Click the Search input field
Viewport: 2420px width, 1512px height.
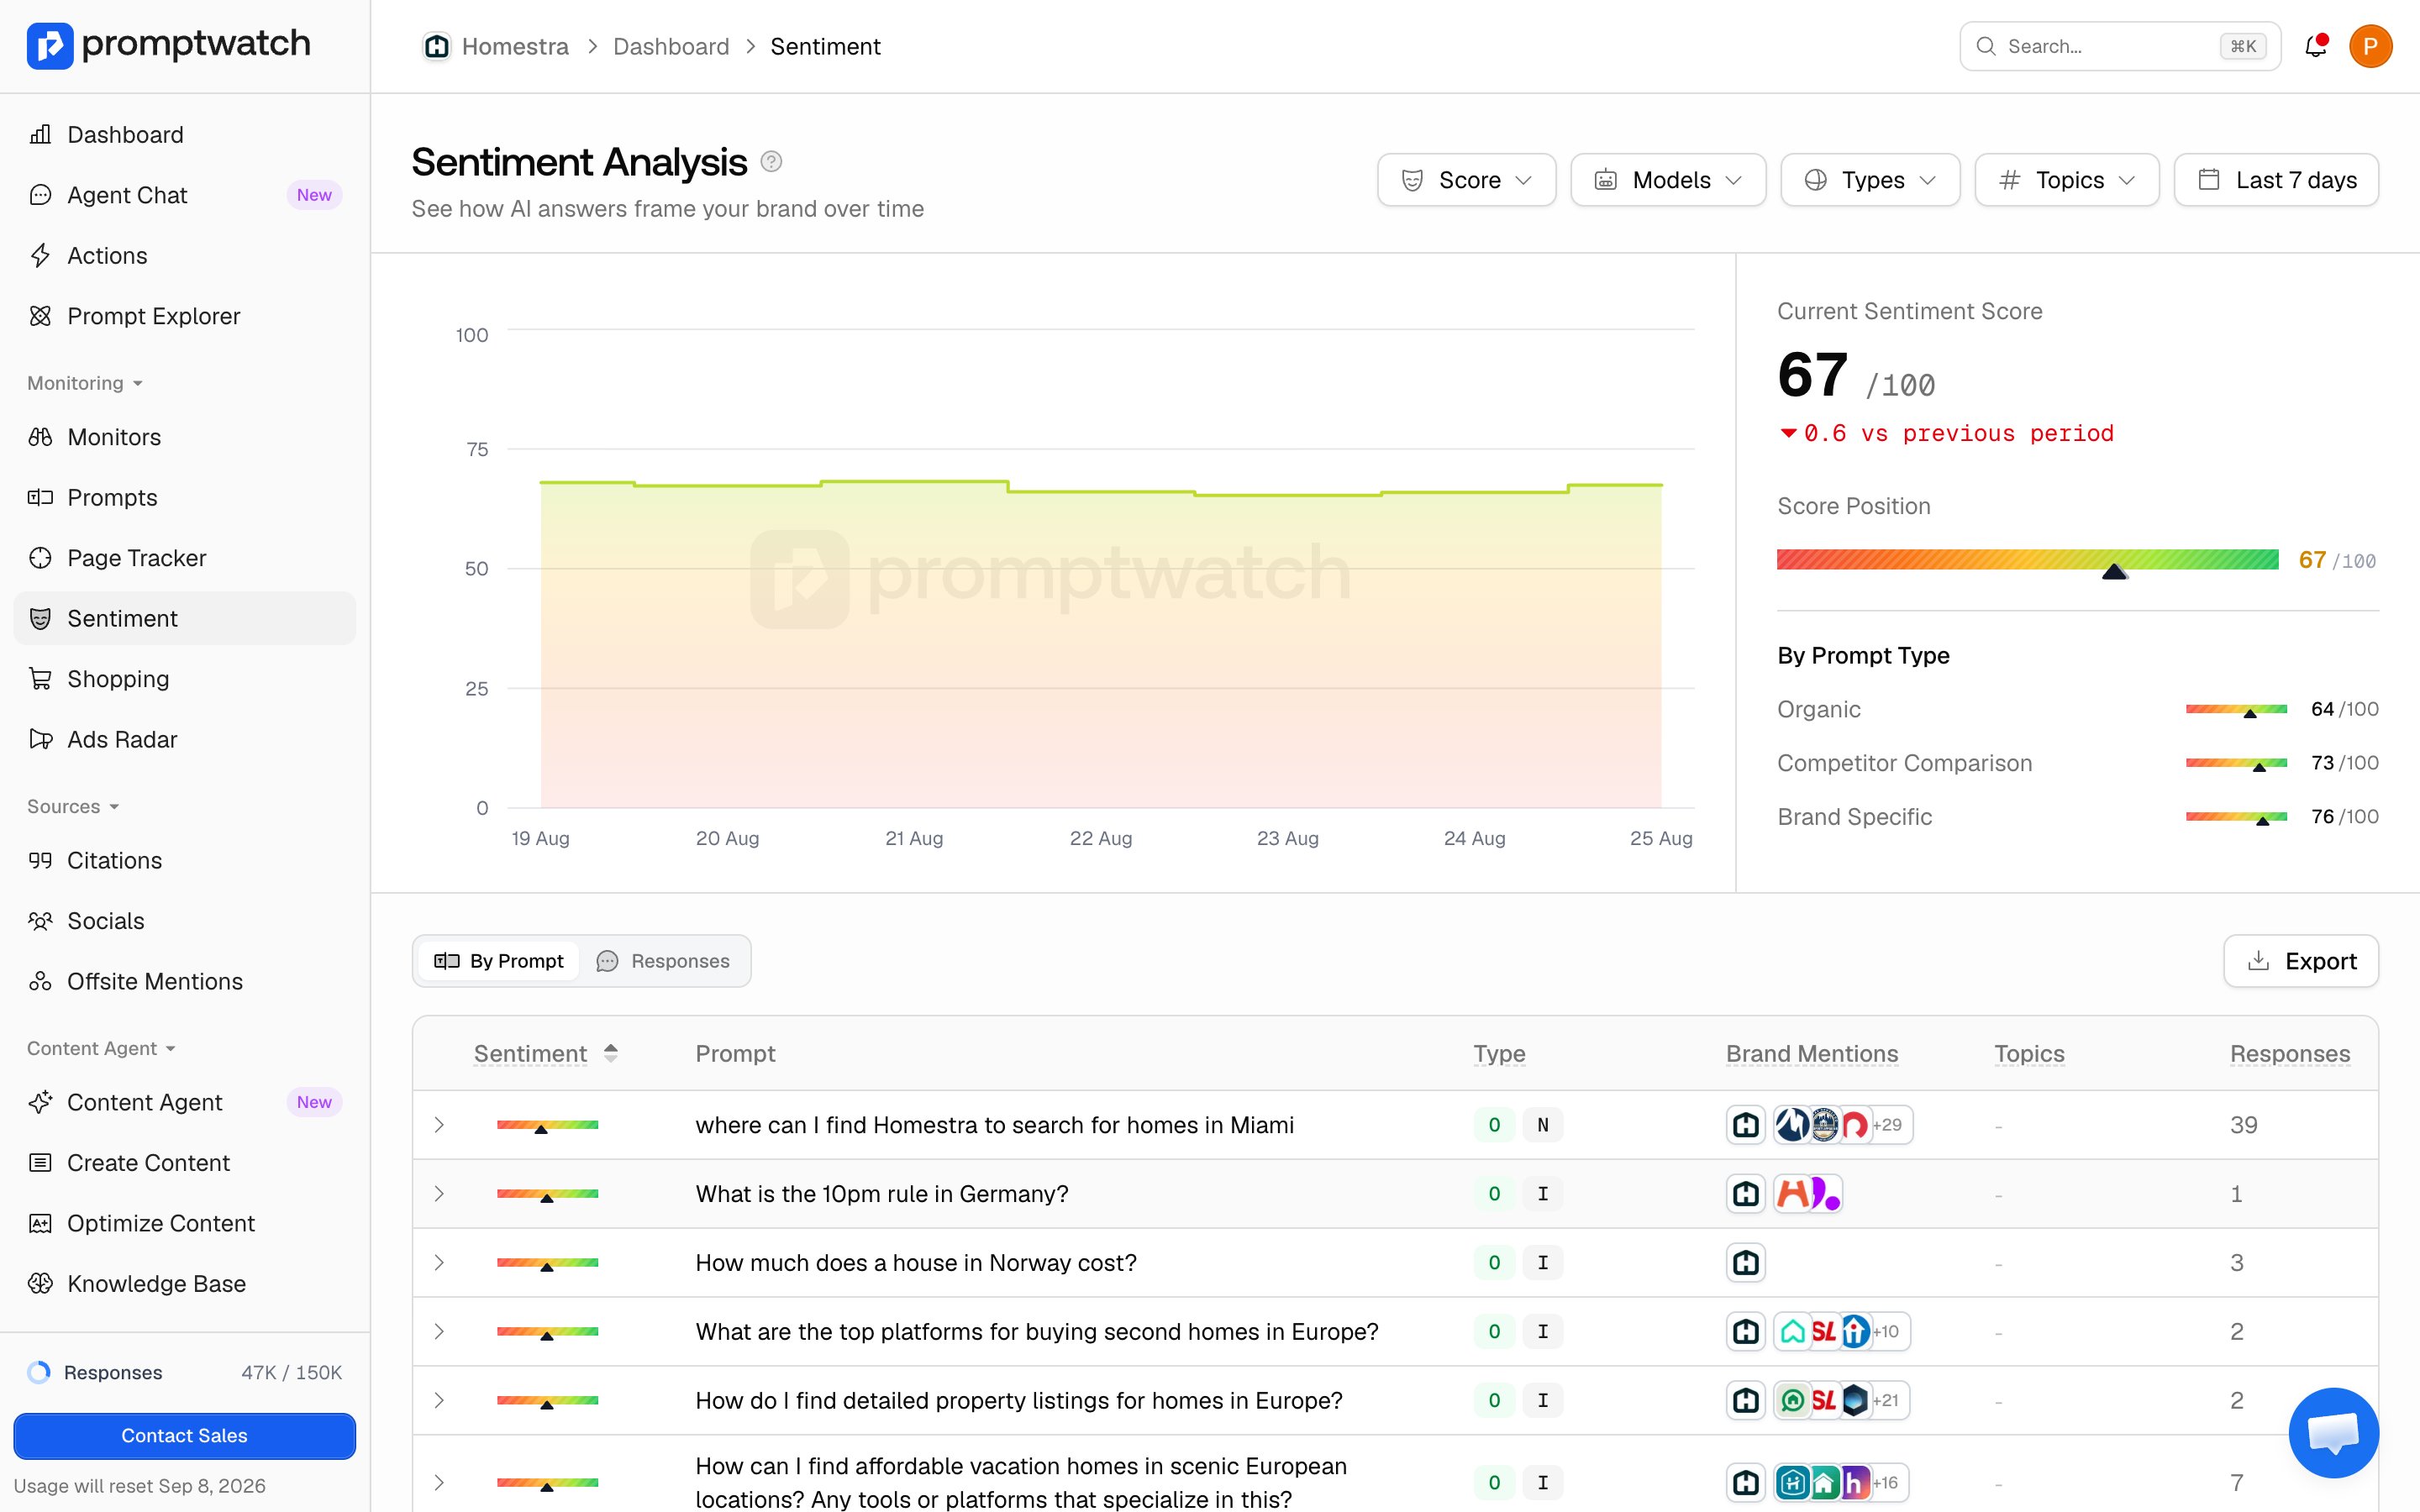(x=2120, y=46)
